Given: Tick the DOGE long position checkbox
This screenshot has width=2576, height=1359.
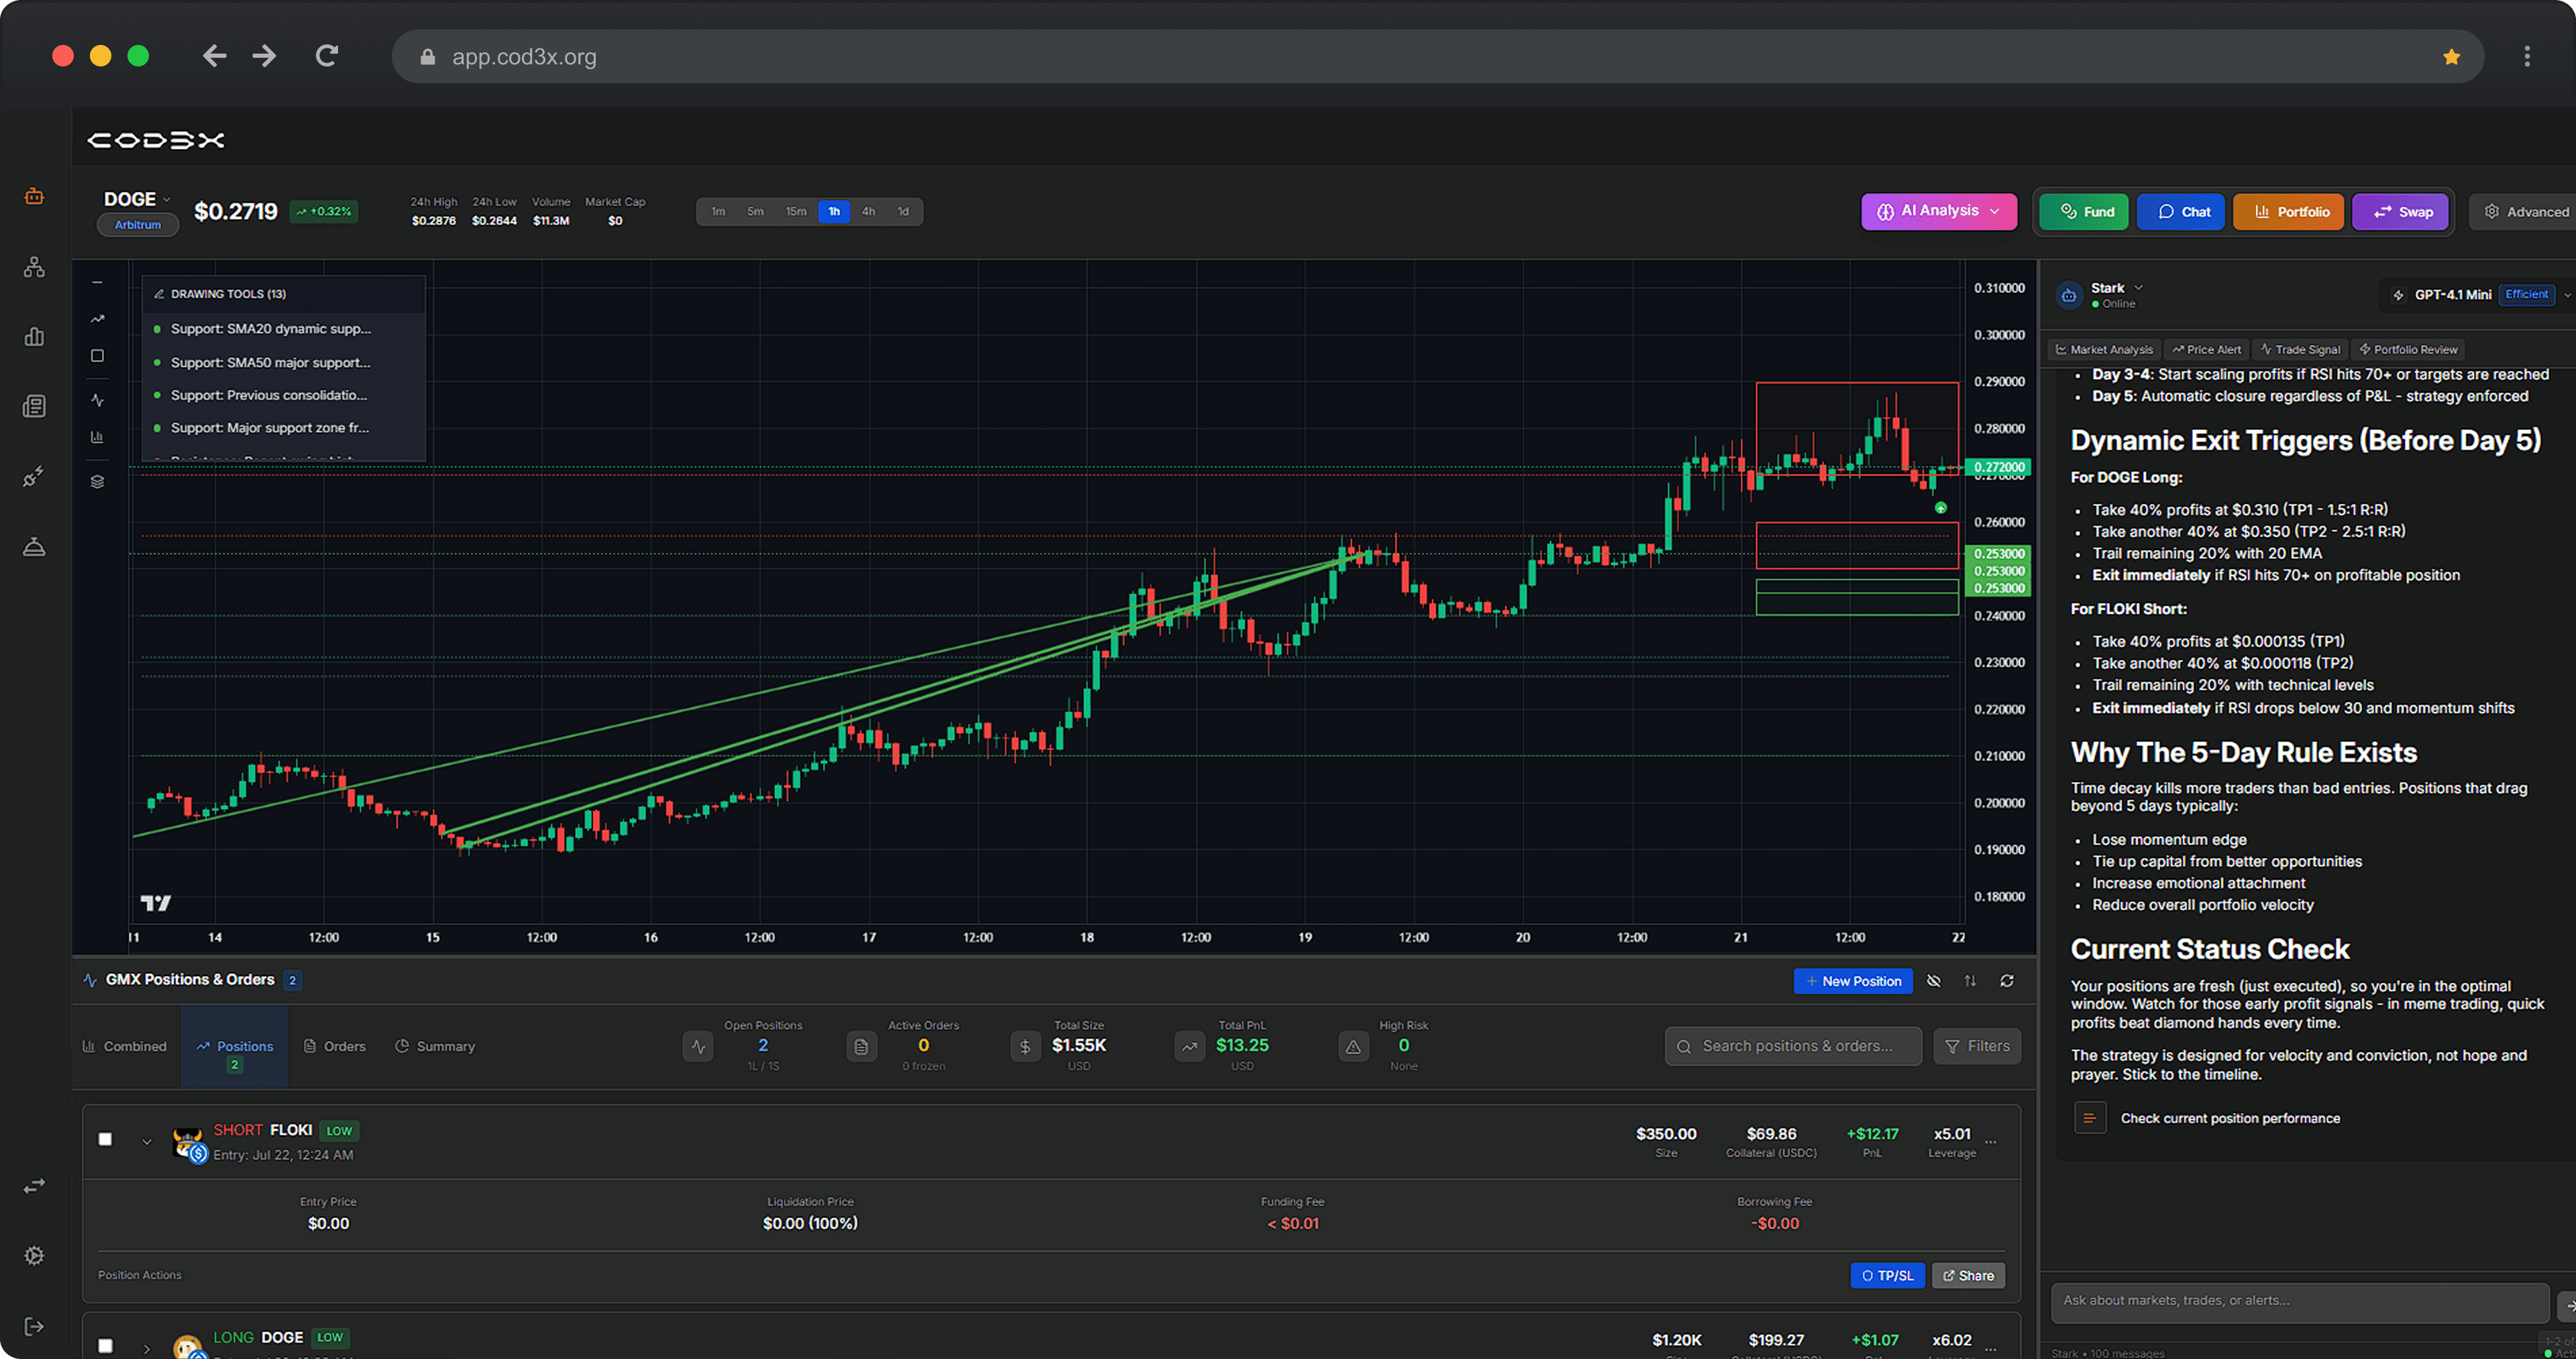Looking at the screenshot, I should click(105, 1345).
